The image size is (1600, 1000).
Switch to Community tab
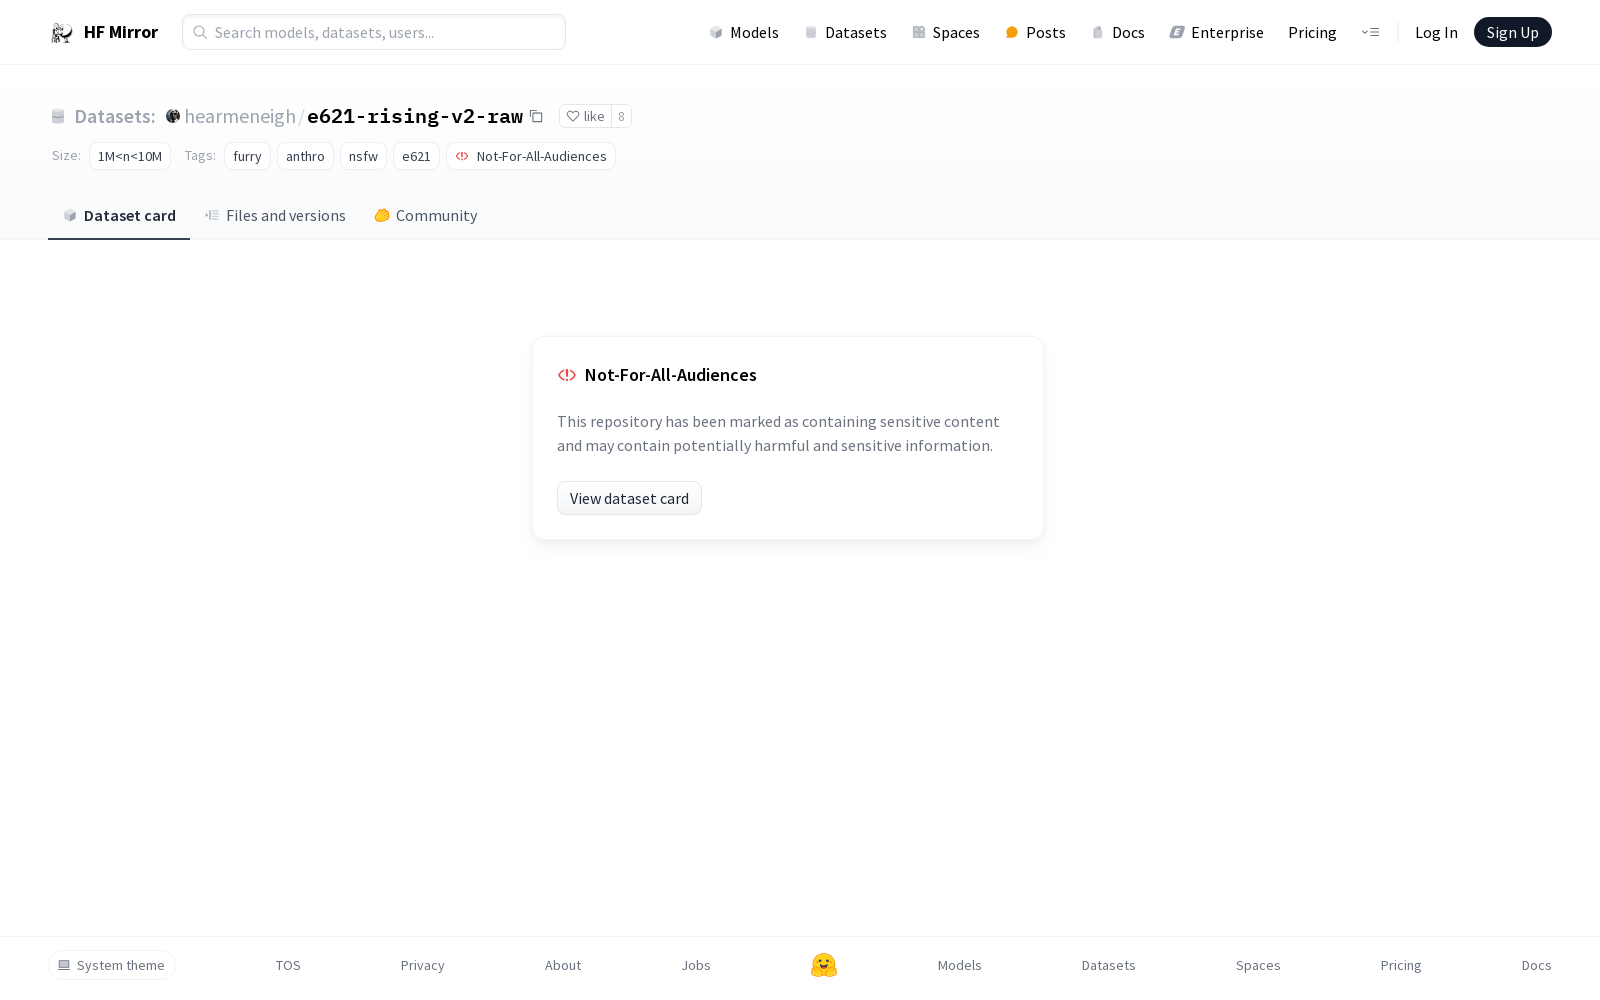point(425,215)
